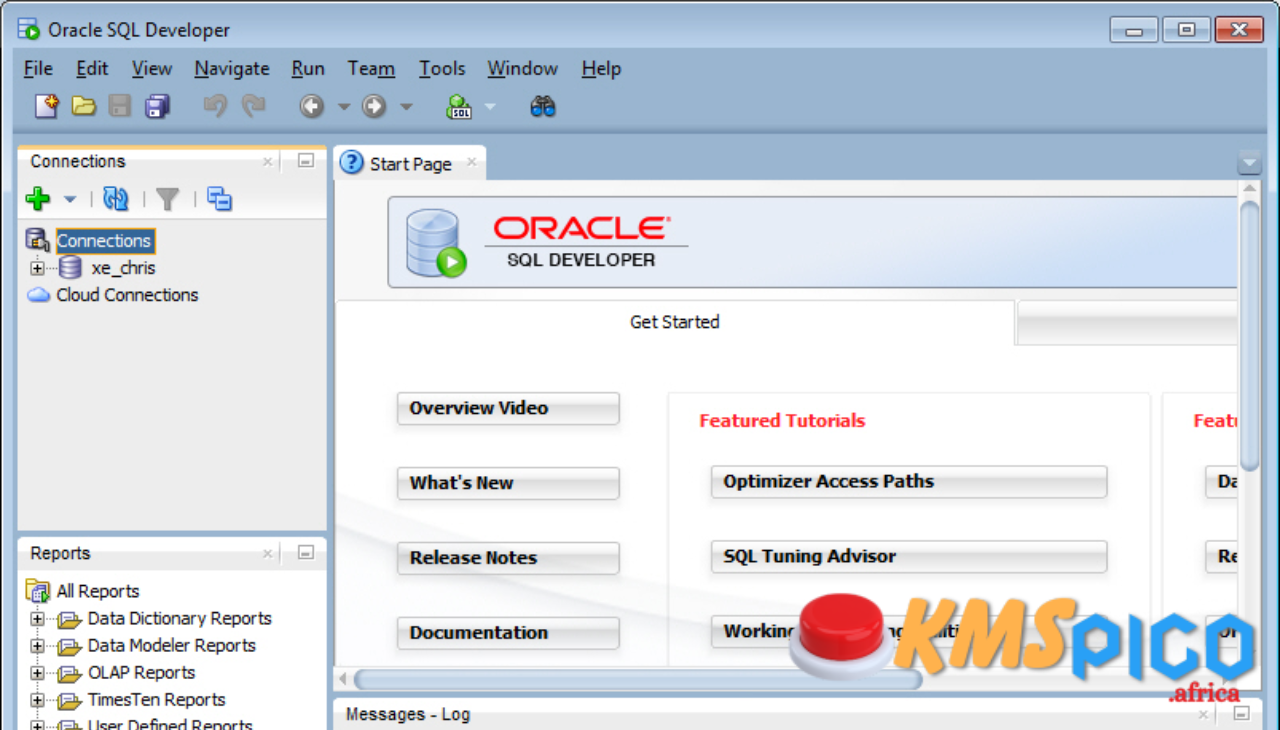The image size is (1280, 730).
Task: Click the Start Page vertical scrollbar
Action: click(x=1250, y=335)
